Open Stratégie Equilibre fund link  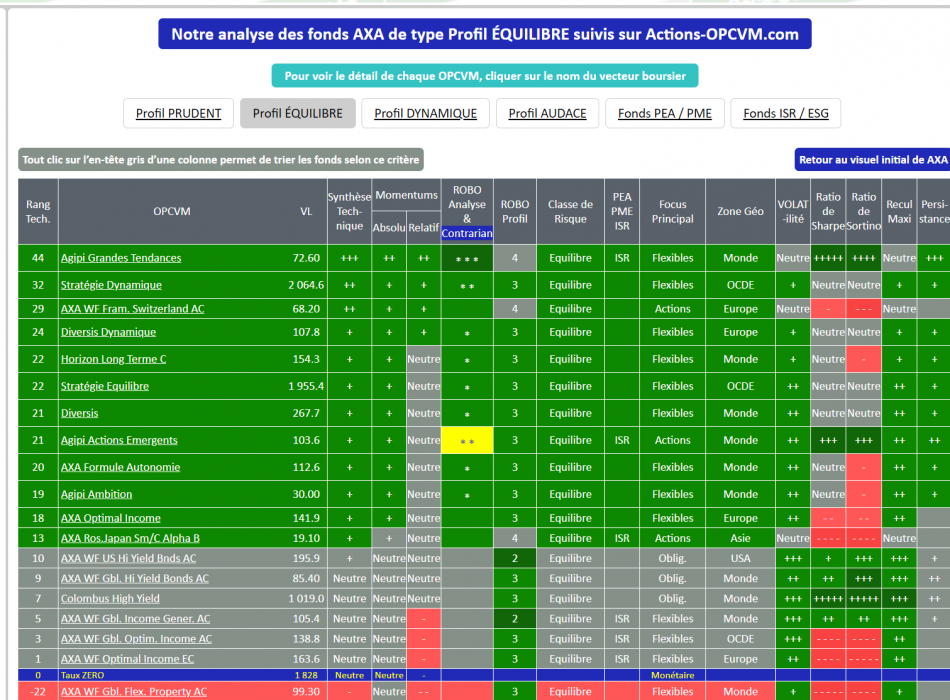point(104,386)
